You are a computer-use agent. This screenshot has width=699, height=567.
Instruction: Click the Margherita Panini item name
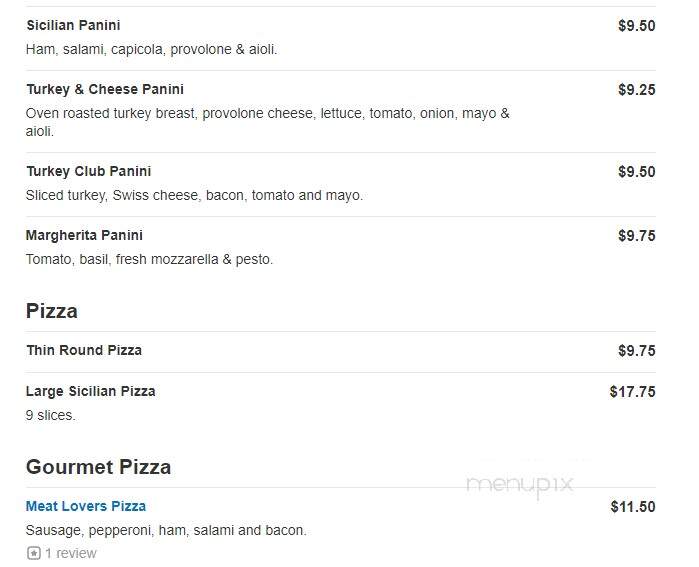pyautogui.click(x=84, y=235)
